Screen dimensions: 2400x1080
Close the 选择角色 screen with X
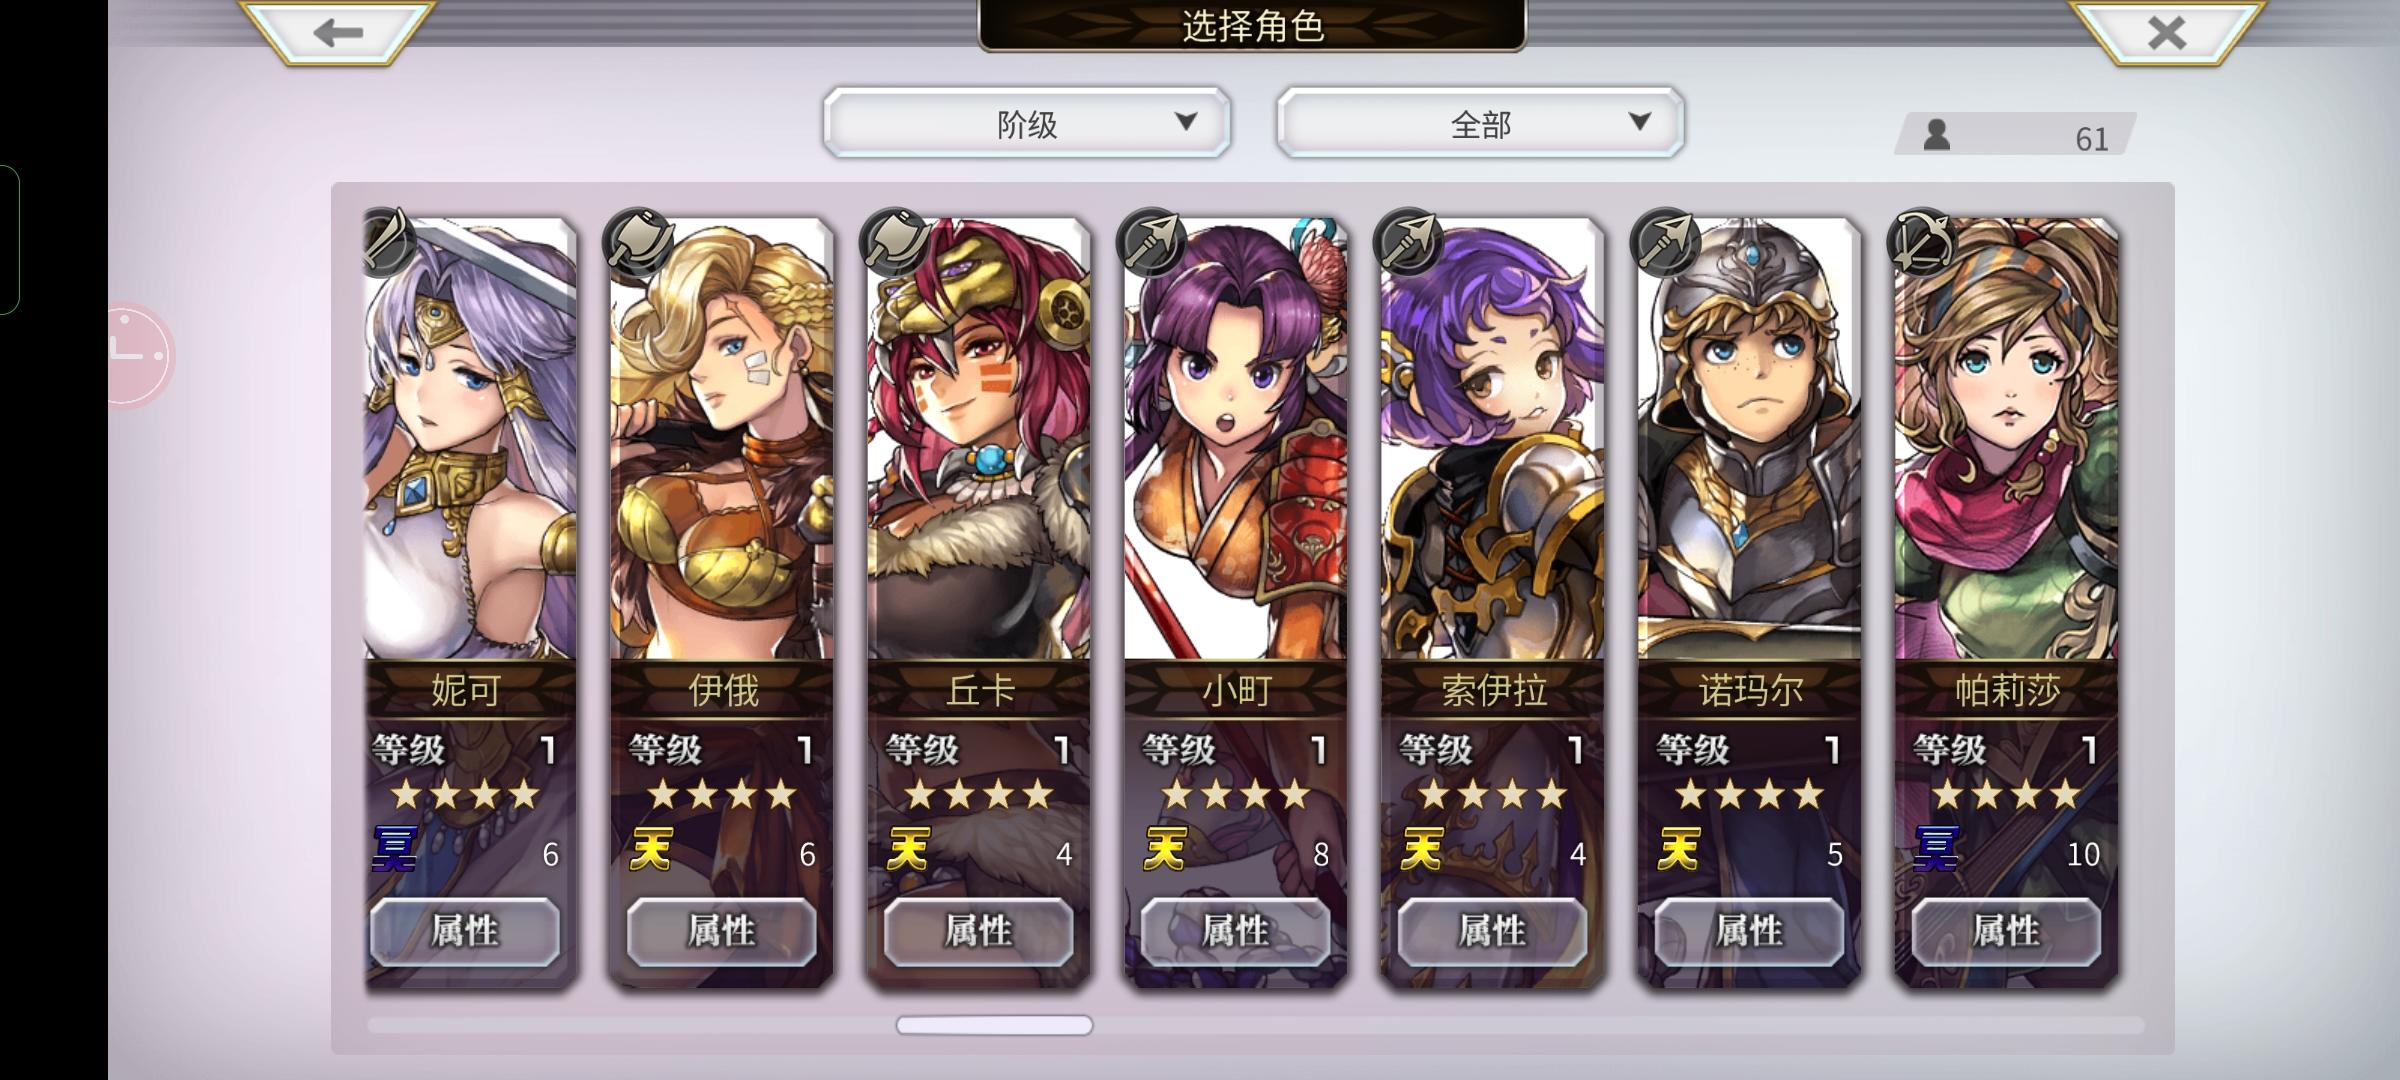(x=2167, y=33)
